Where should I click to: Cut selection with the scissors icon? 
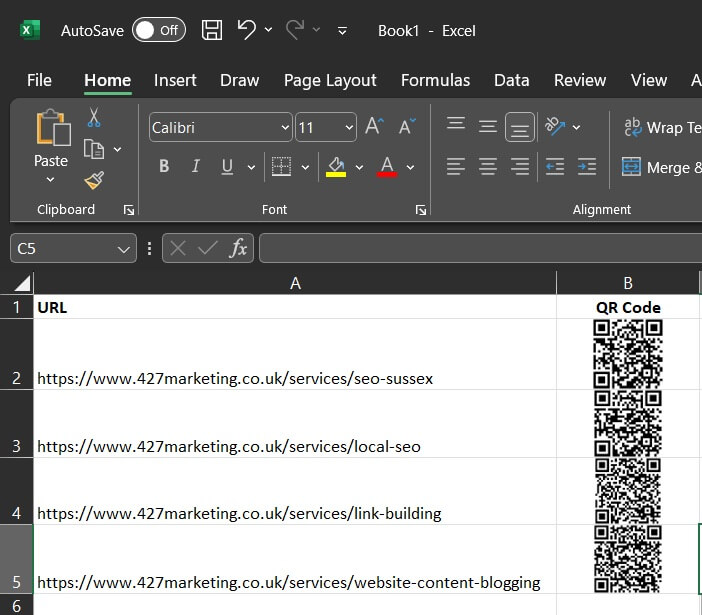pos(94,118)
